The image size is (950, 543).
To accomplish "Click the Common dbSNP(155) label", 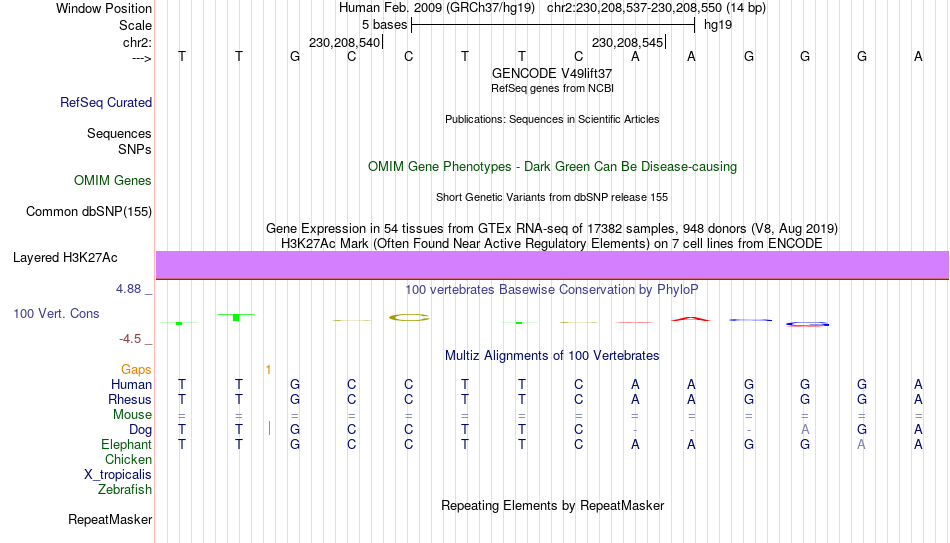I will tap(89, 212).
